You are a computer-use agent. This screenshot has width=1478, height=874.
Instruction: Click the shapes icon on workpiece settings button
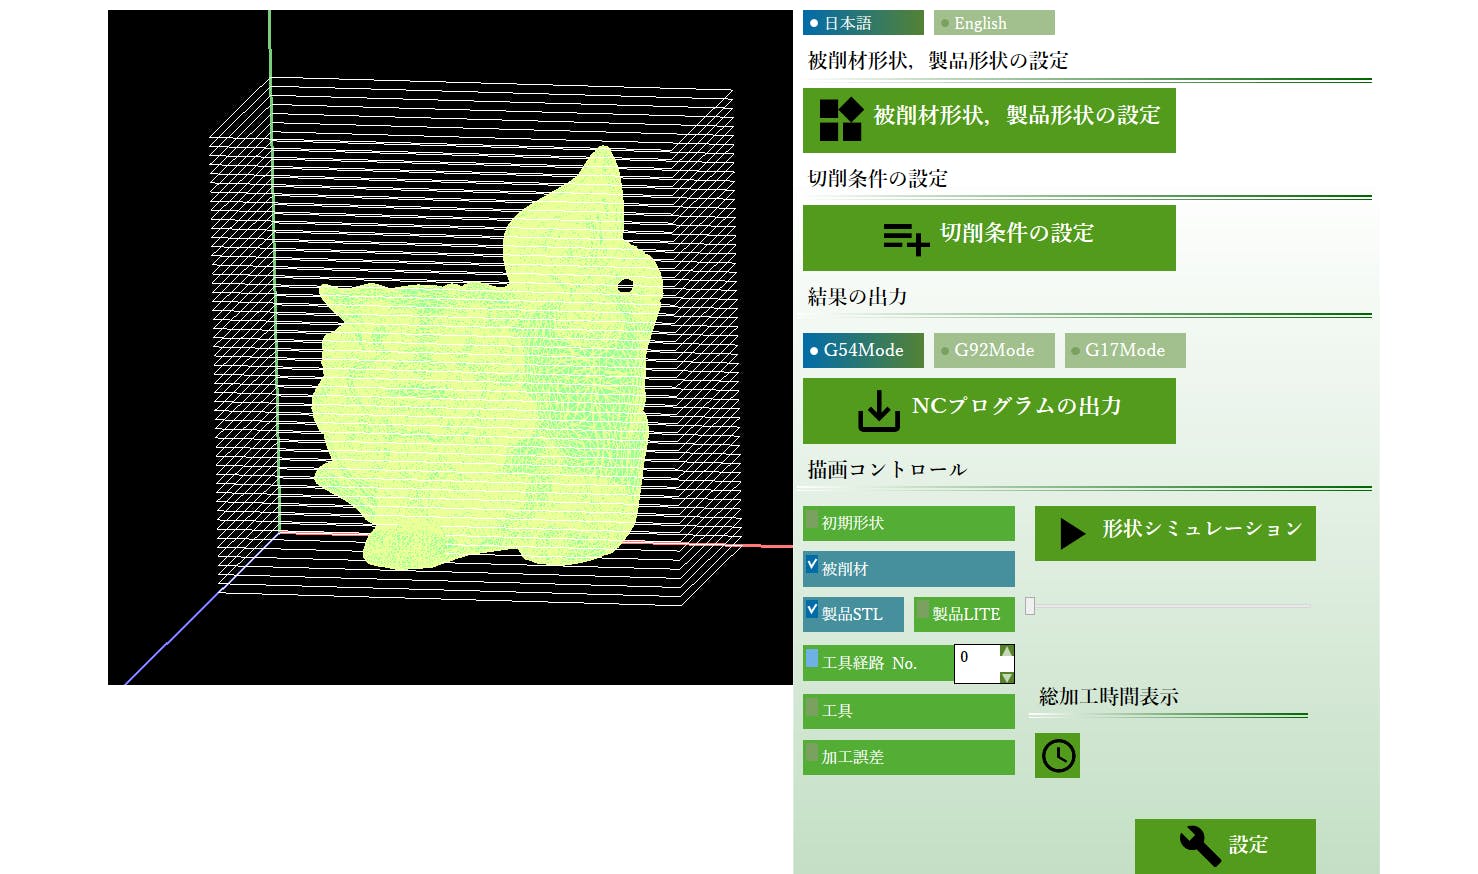(841, 120)
